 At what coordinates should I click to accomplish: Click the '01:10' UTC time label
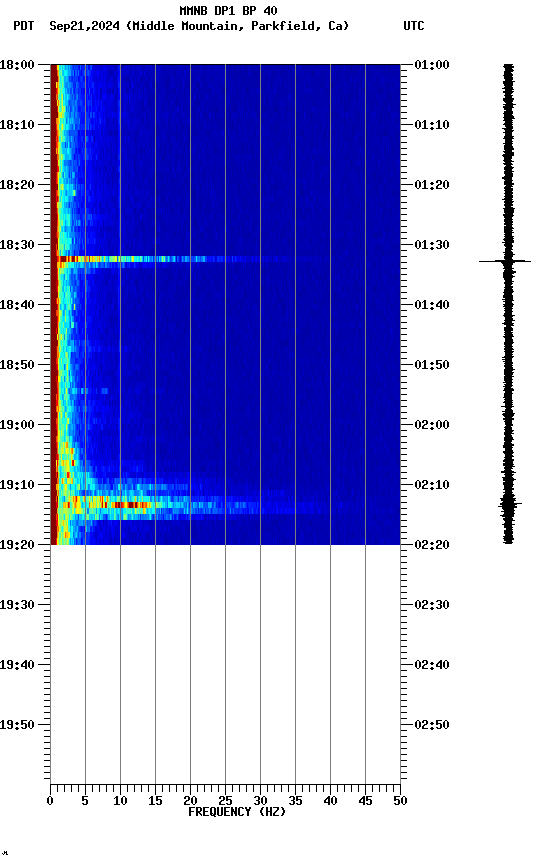pyautogui.click(x=432, y=125)
